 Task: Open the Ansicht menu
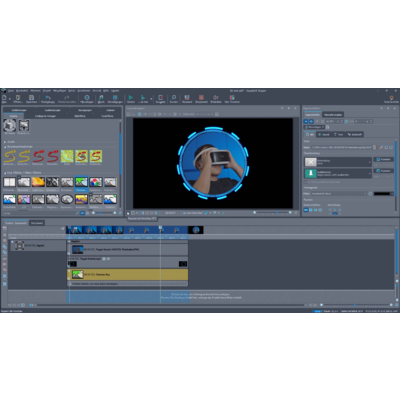[x=97, y=91]
